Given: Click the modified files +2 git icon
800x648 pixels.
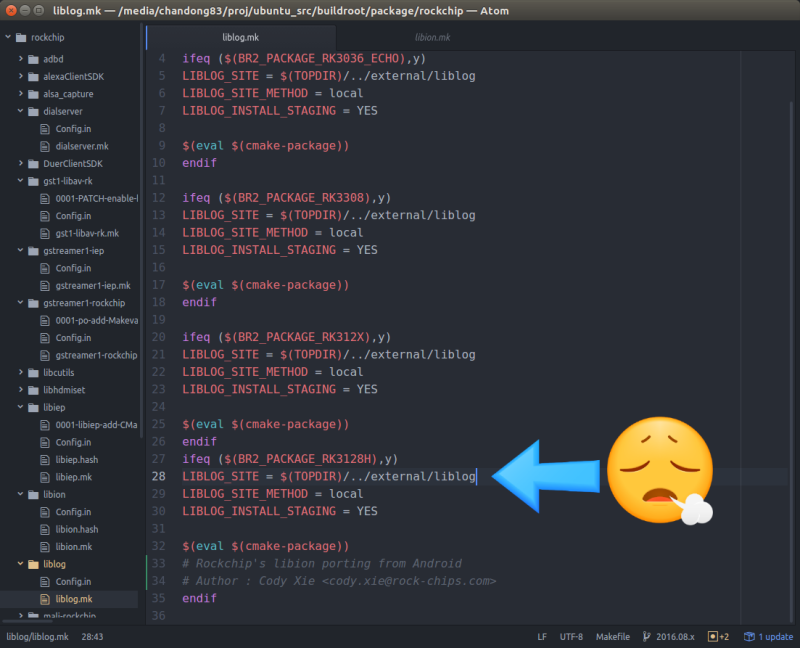Looking at the screenshot, I should [x=718, y=636].
